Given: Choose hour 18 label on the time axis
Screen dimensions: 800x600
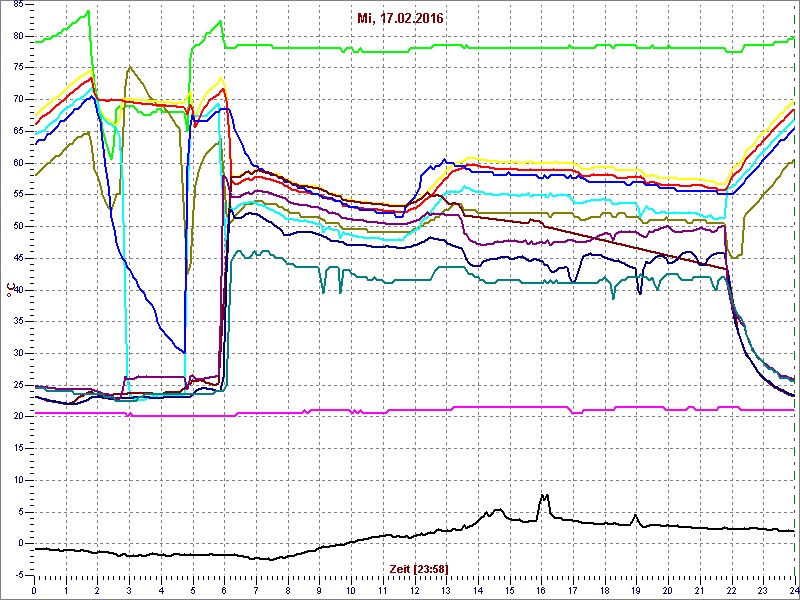Looking at the screenshot, I should [605, 589].
